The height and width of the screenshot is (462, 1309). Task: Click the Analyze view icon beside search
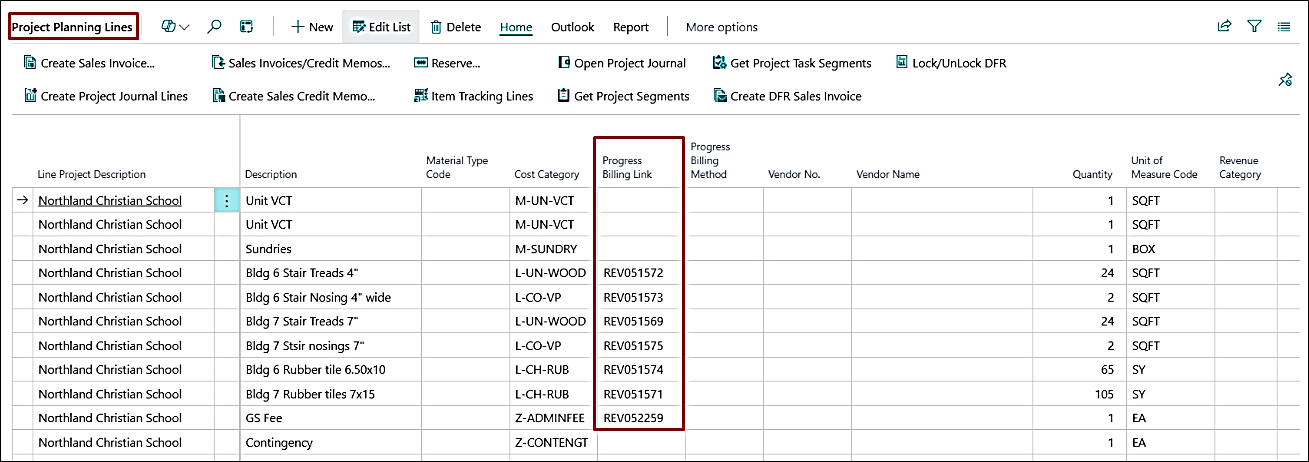click(246, 27)
